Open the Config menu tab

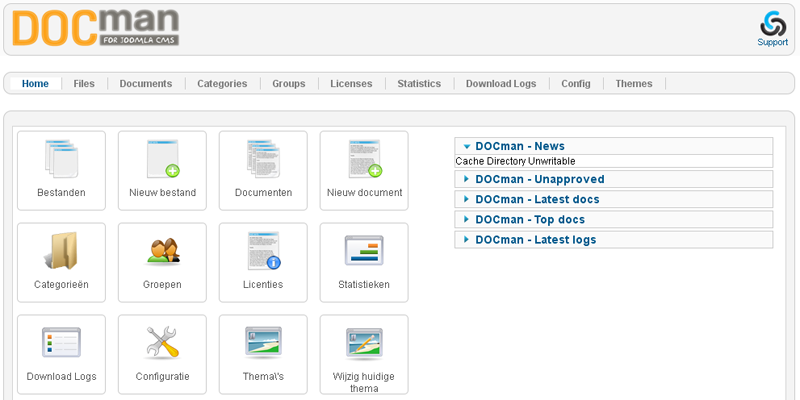[x=576, y=84]
